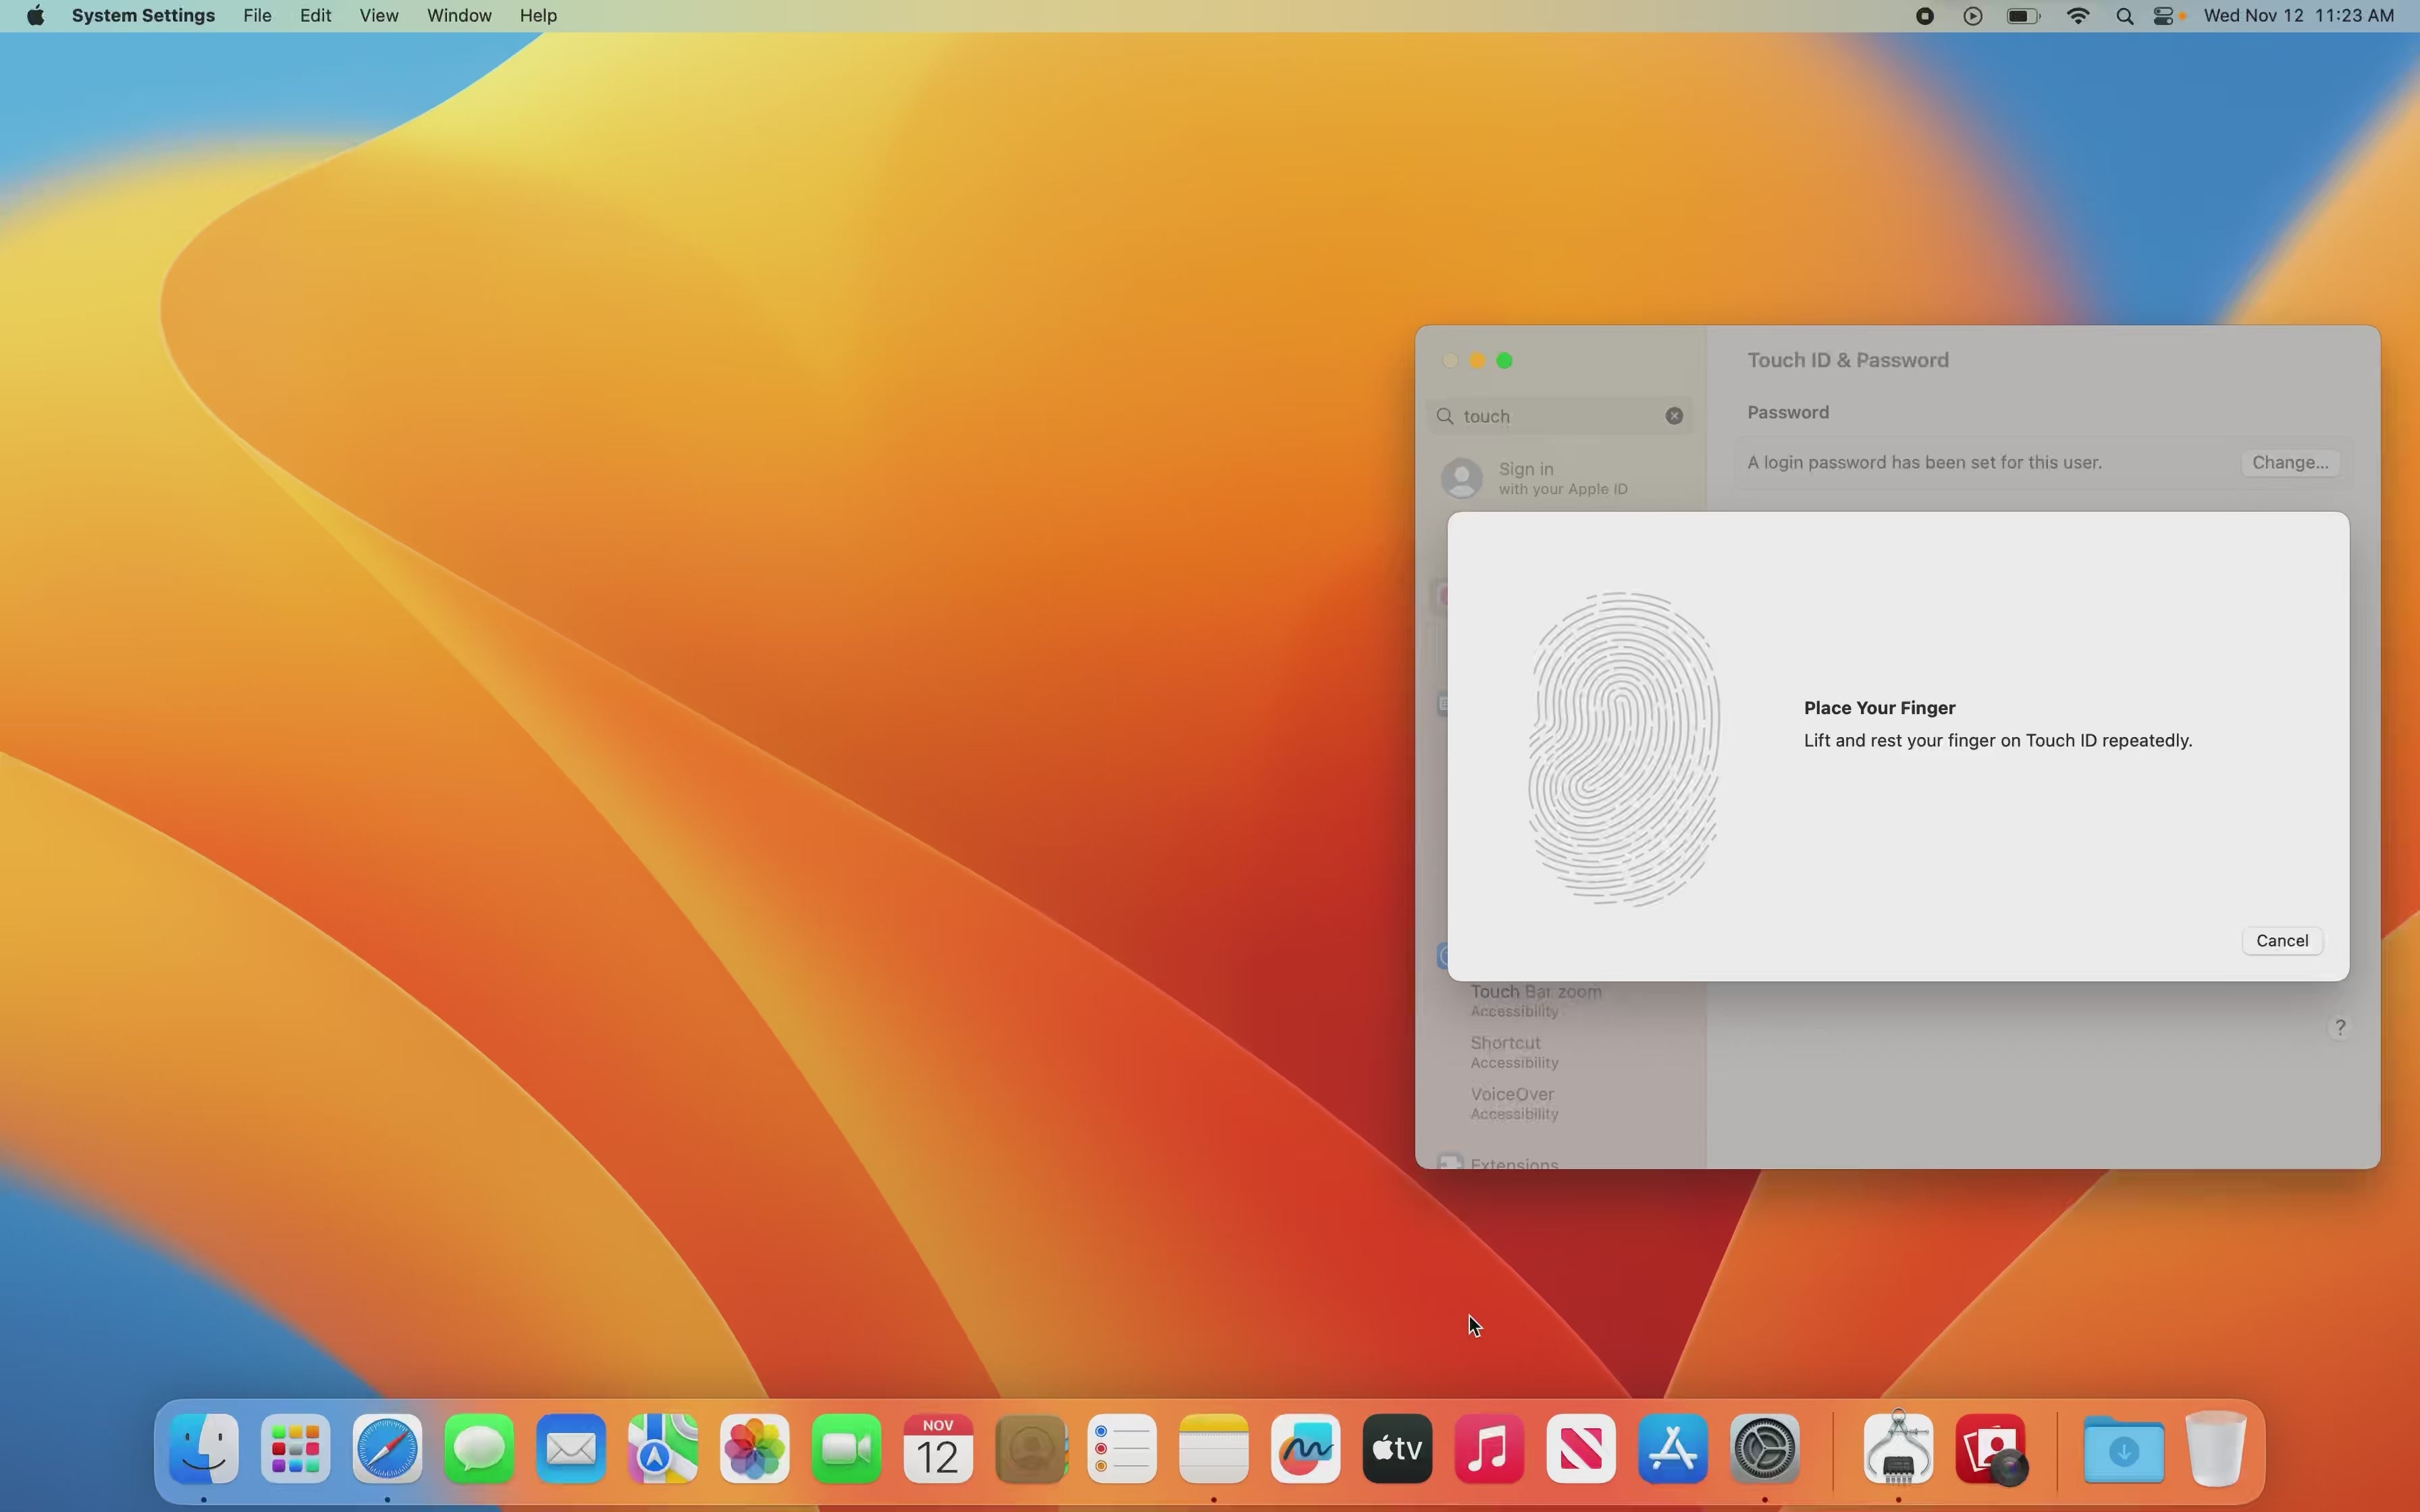Open the App Store from the Dock
This screenshot has width=2420, height=1512.
tap(1672, 1448)
